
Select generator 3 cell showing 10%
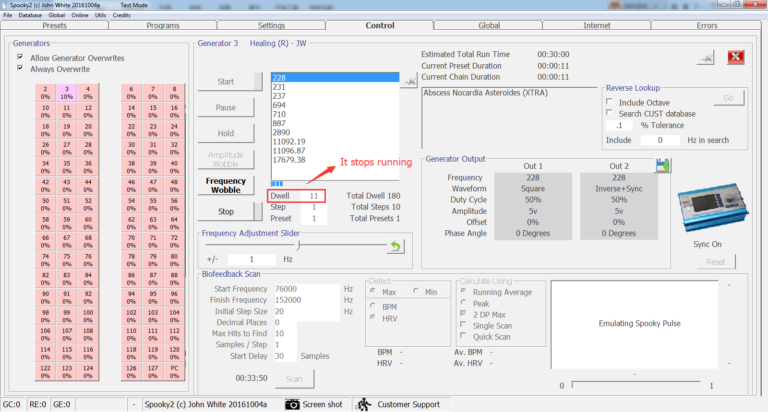[x=66, y=94]
